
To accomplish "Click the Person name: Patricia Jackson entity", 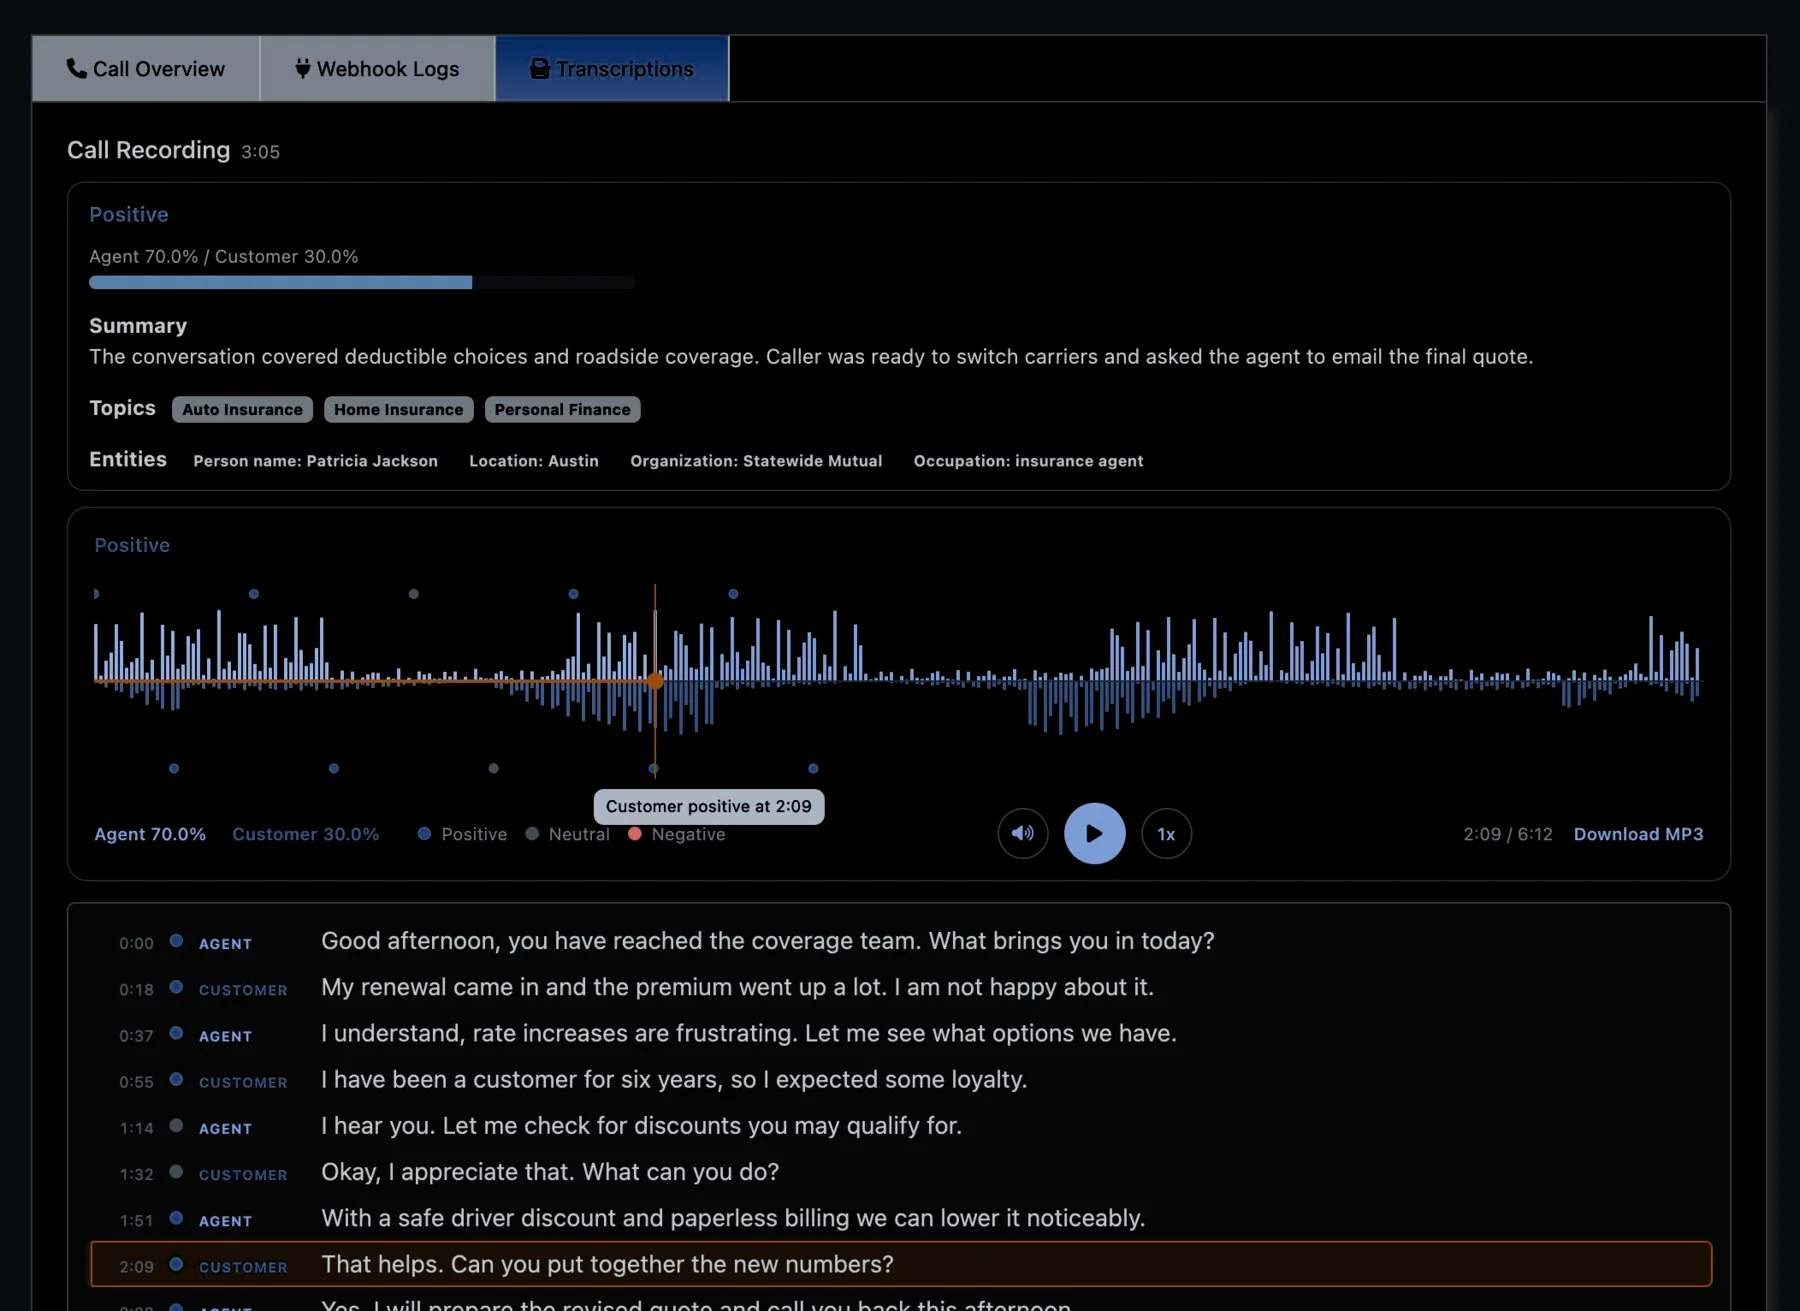I will pos(316,461).
